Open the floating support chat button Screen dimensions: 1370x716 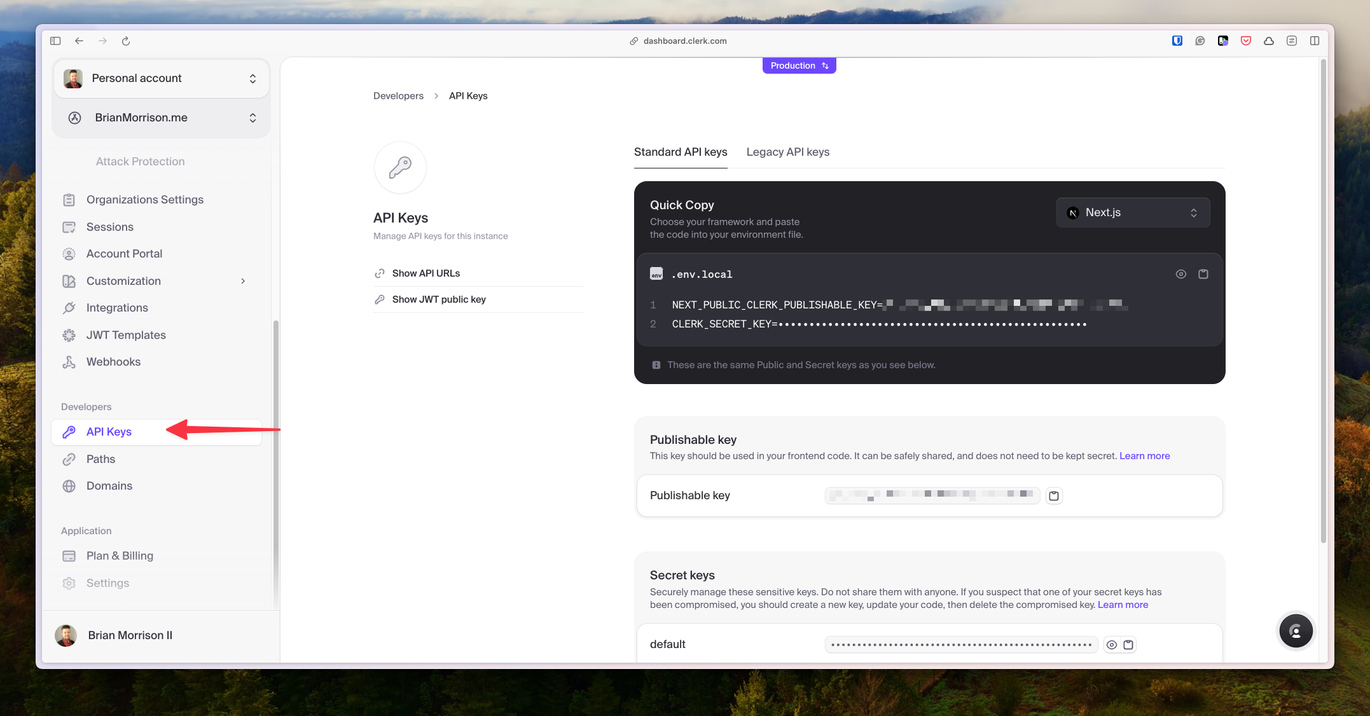pyautogui.click(x=1295, y=631)
